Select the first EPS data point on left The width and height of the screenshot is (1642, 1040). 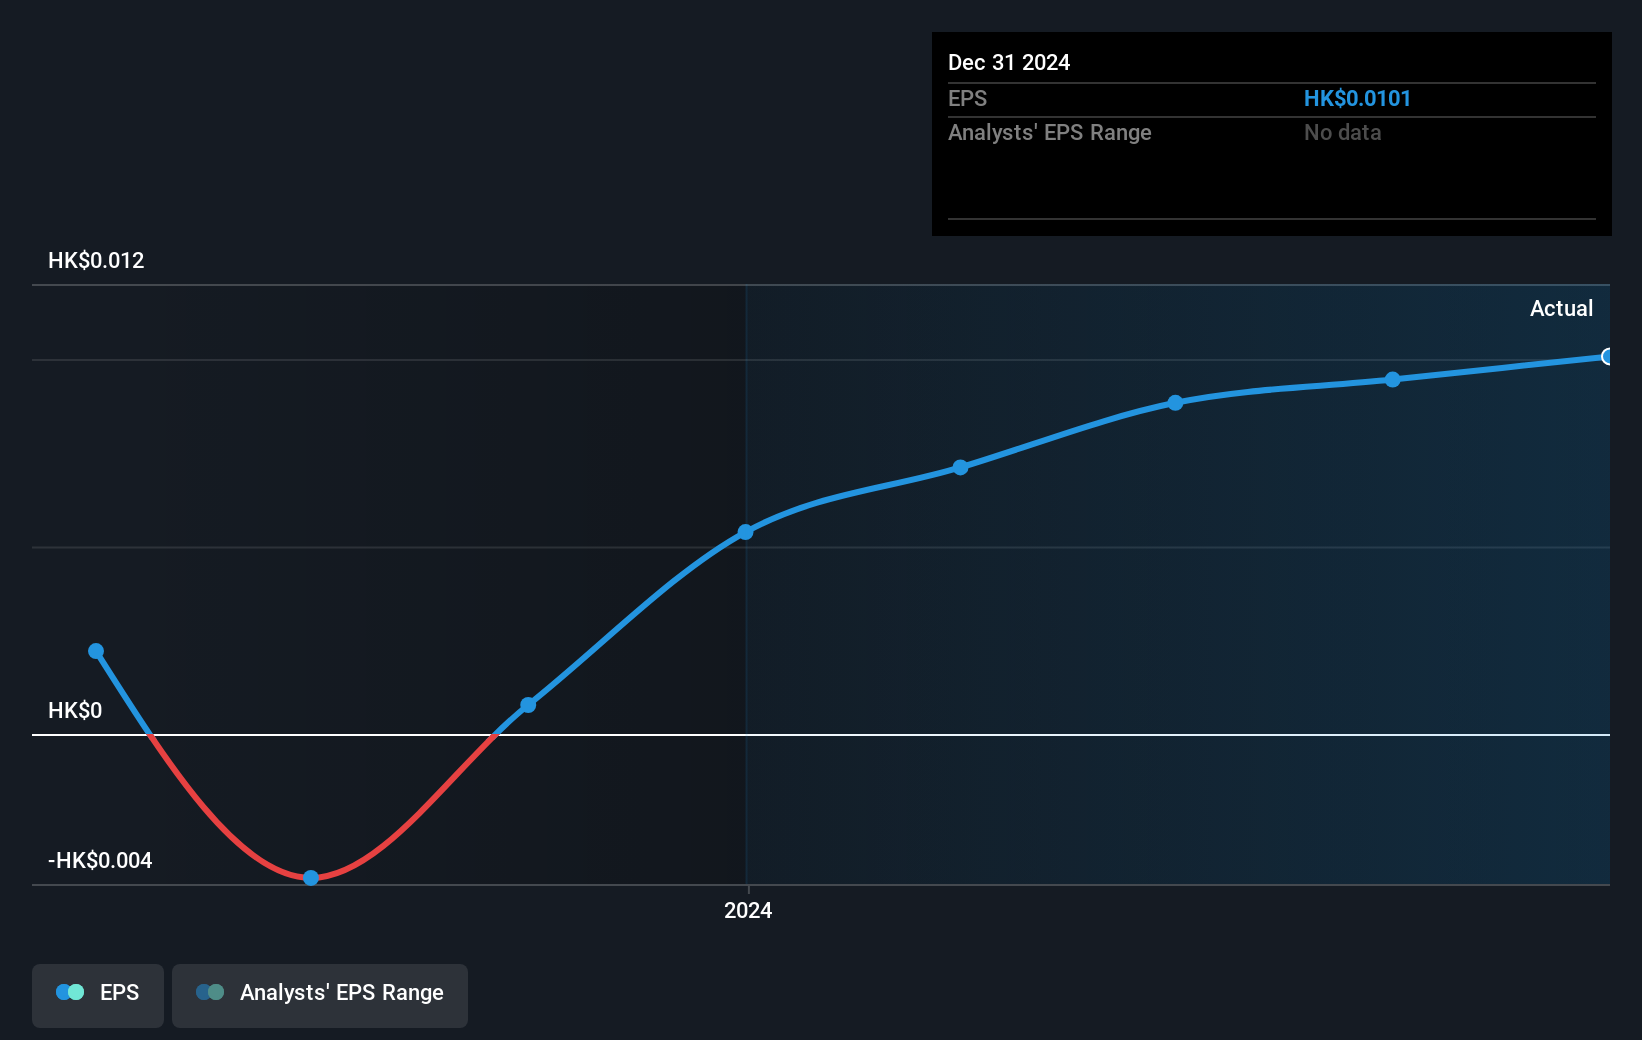(96, 651)
